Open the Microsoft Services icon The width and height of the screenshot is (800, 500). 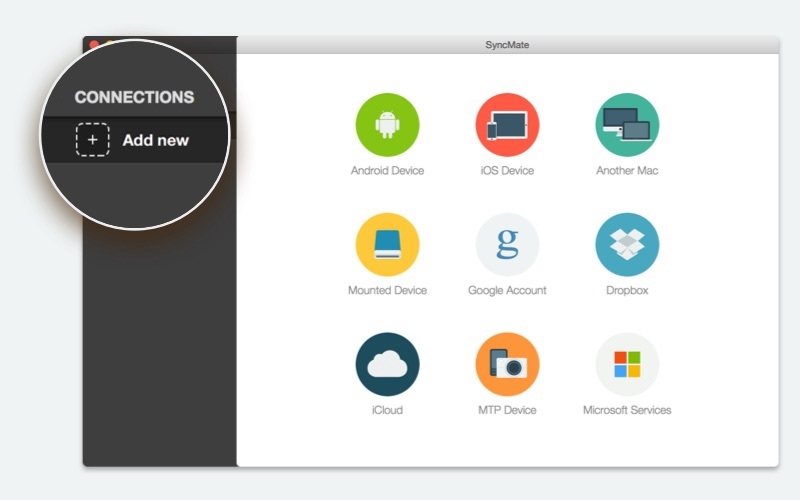pos(627,364)
